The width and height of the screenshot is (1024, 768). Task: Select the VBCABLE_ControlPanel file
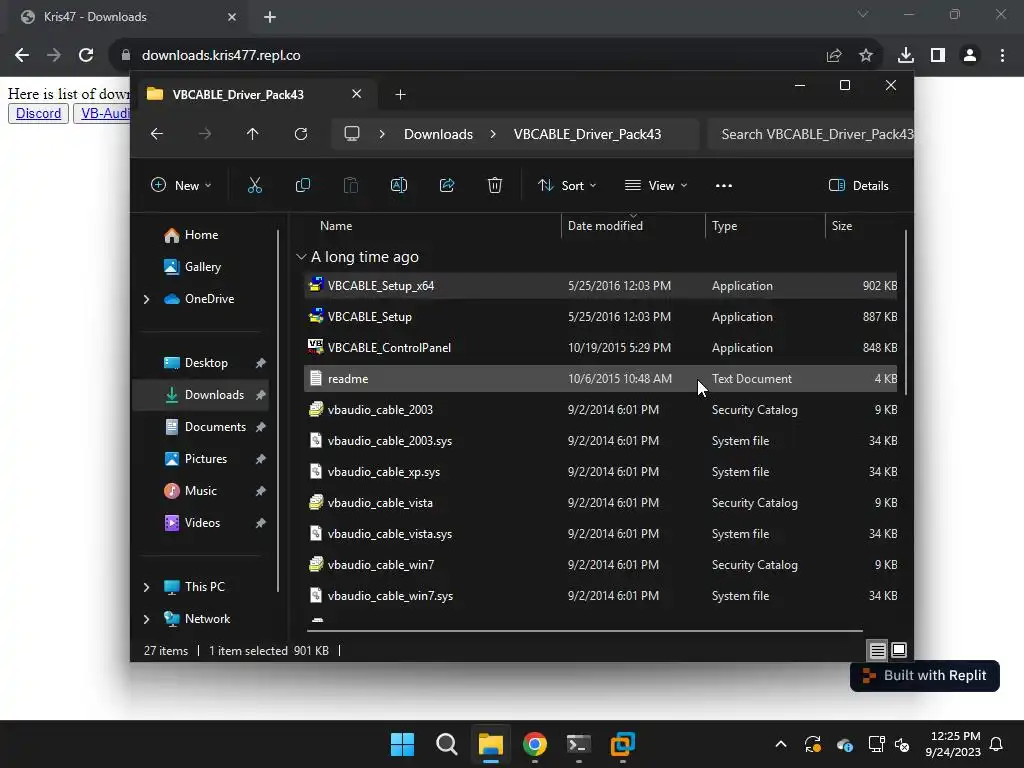click(x=600, y=347)
